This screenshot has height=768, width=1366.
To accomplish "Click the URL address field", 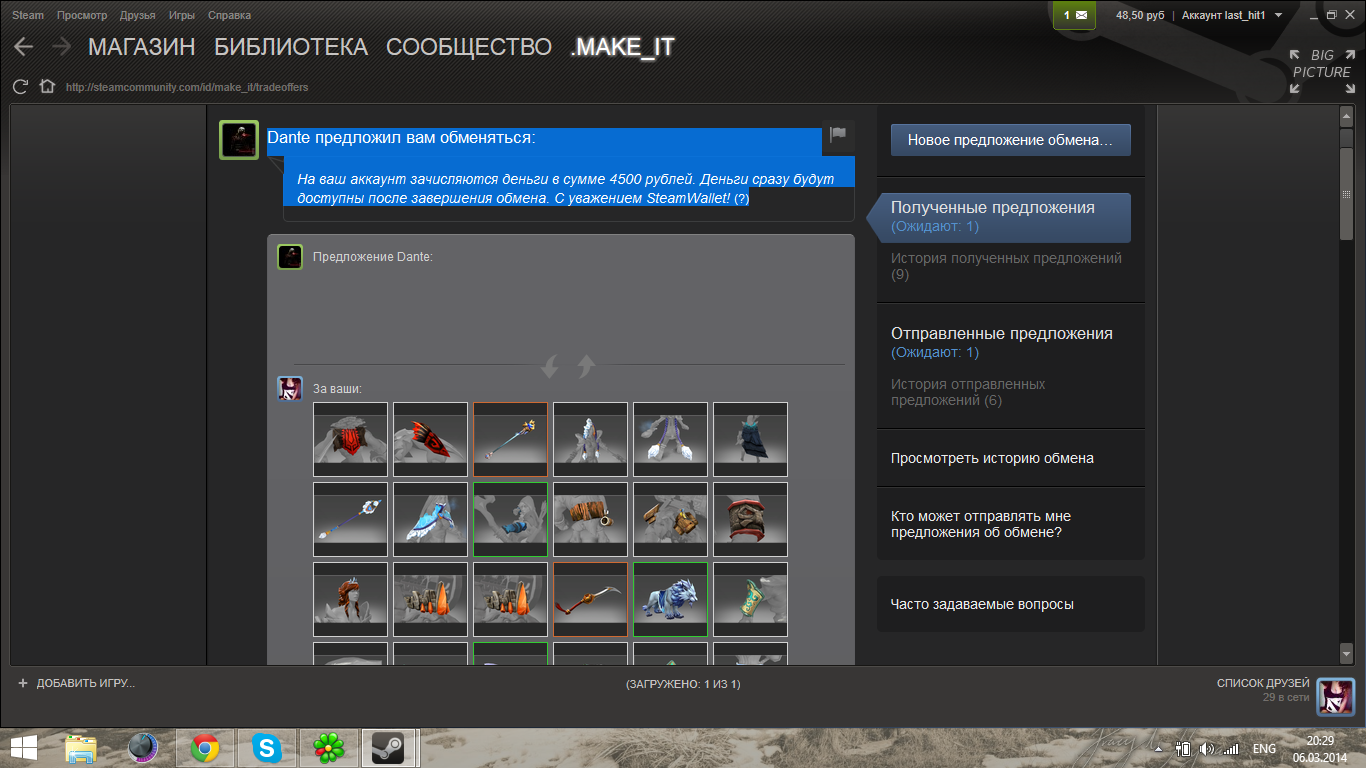I will [x=187, y=87].
